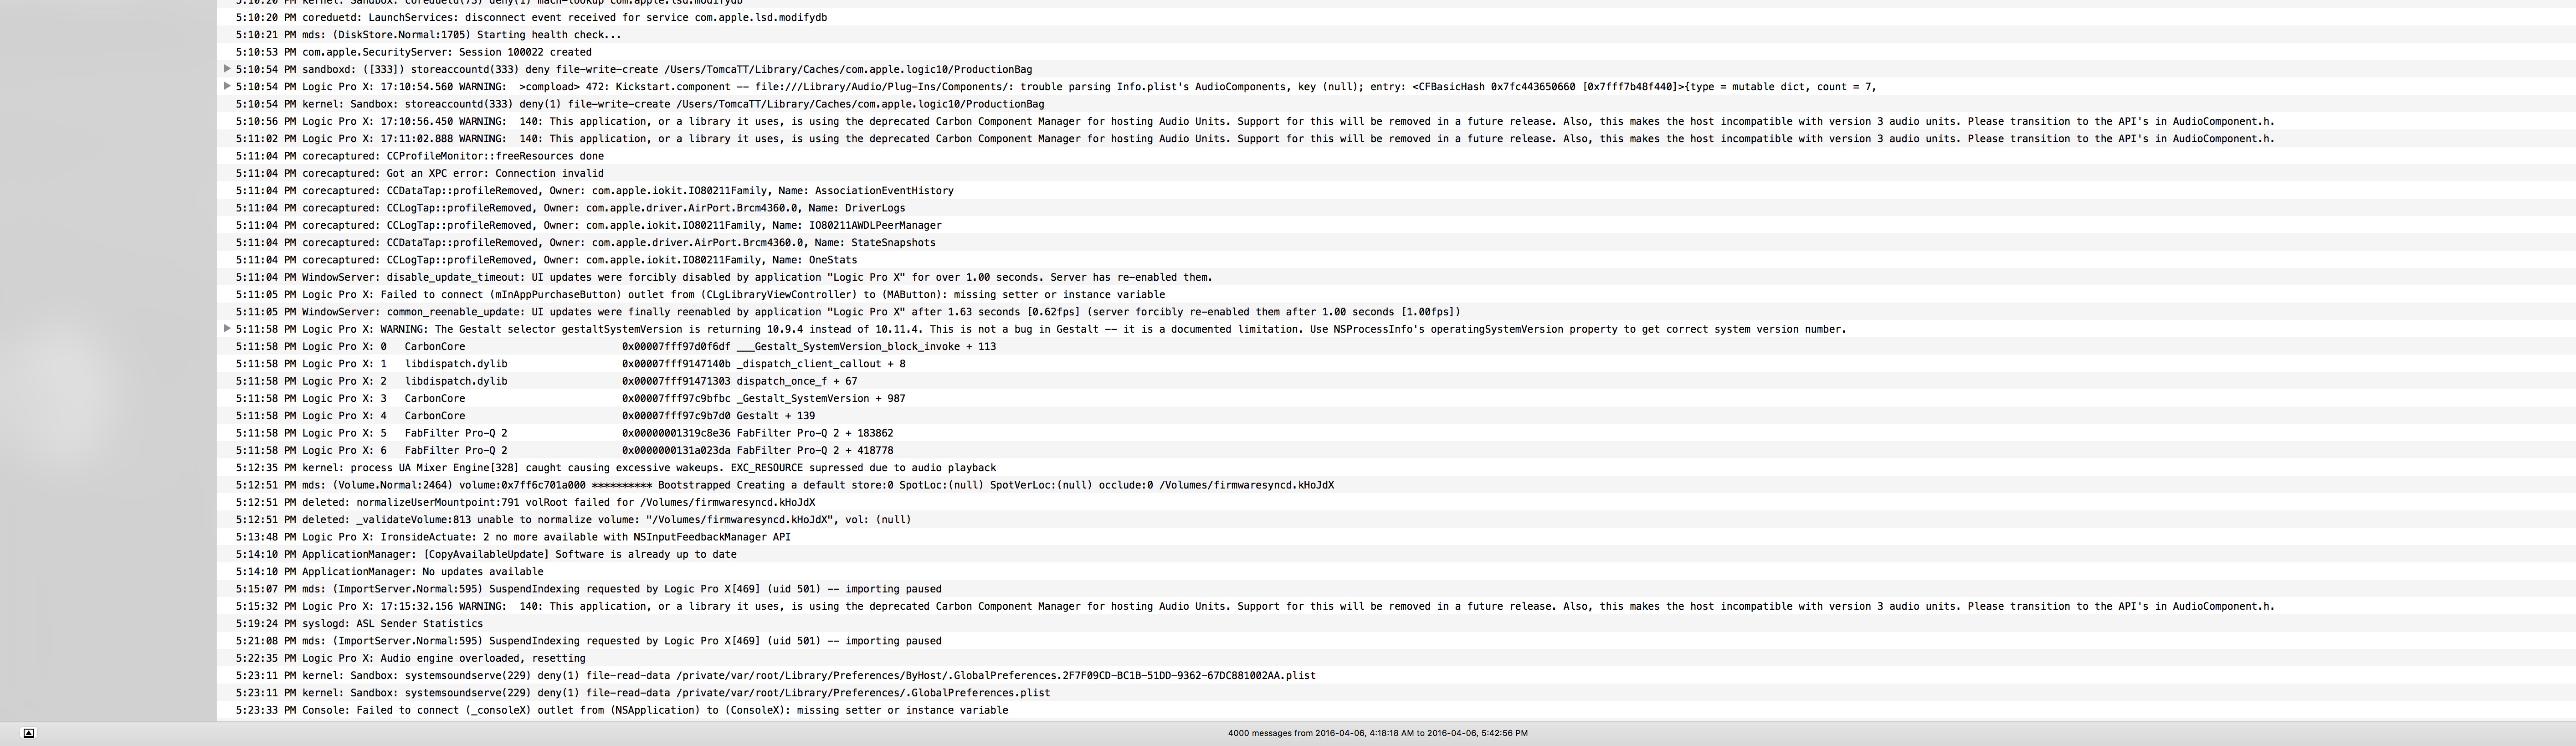This screenshot has height=746, width=2576.
Task: Expand the Kickstart.component trouble parsing warning entry
Action: pyautogui.click(x=227, y=86)
